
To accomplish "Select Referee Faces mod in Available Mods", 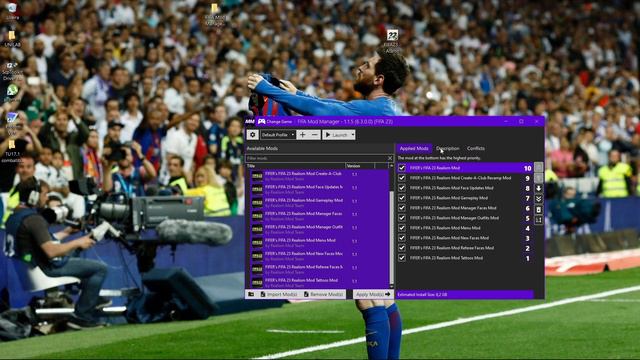I will point(319,269).
